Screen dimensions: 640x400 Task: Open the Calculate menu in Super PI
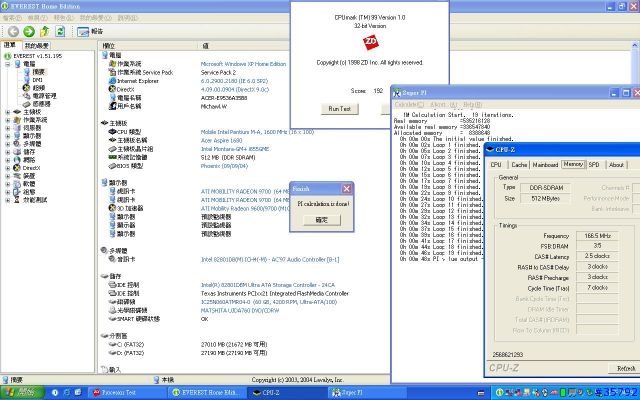coord(409,105)
